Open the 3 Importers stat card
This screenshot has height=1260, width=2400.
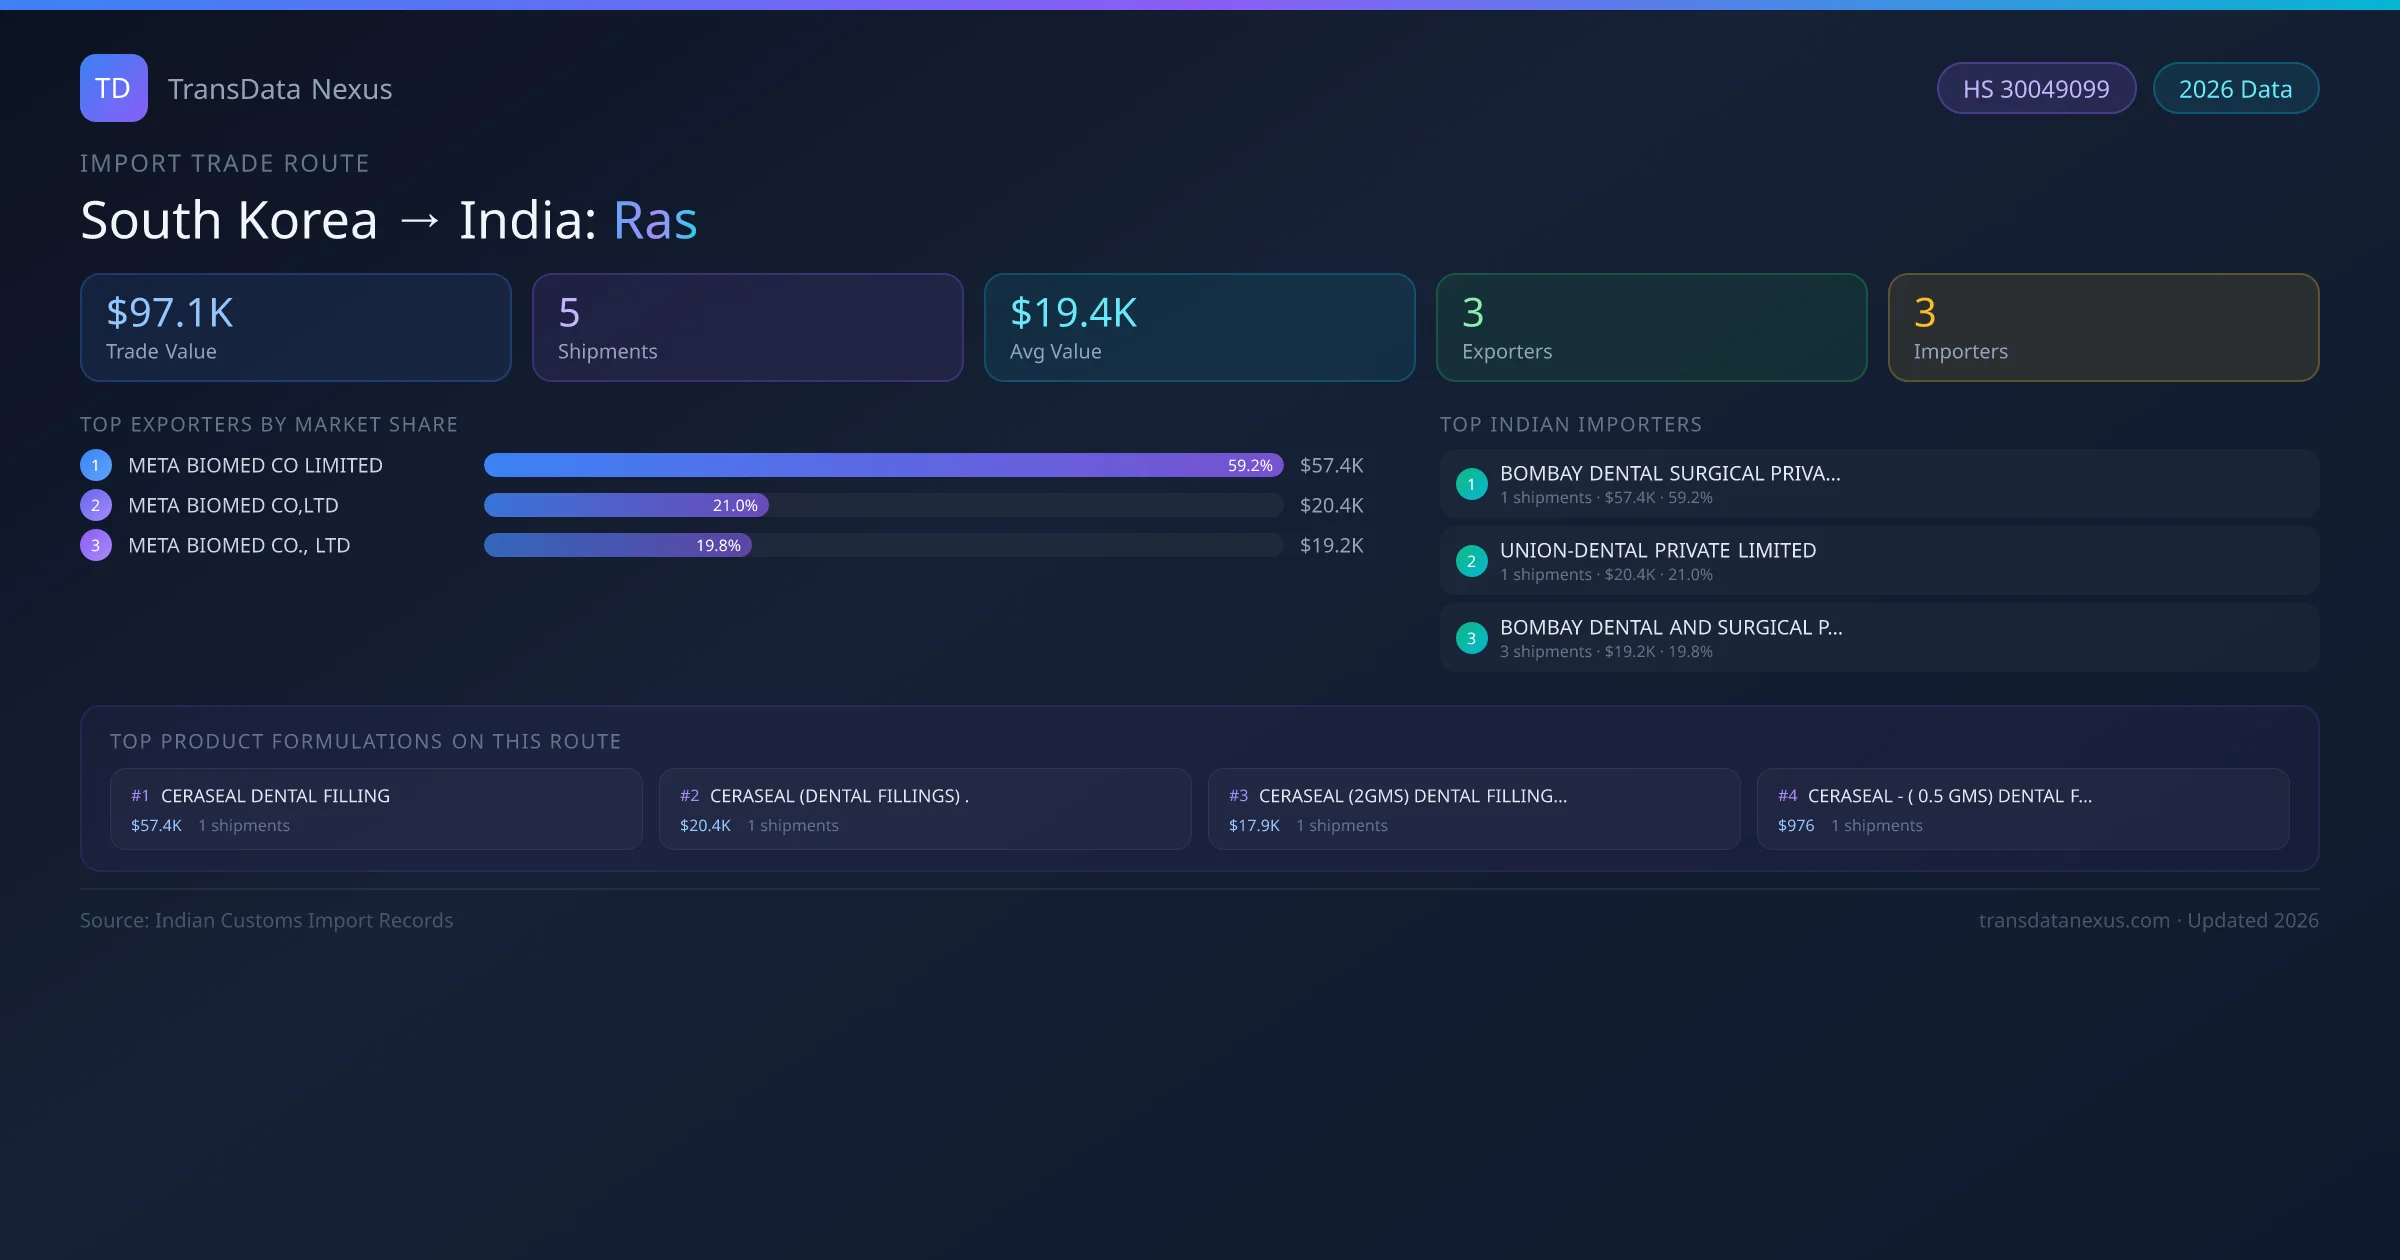click(2103, 328)
